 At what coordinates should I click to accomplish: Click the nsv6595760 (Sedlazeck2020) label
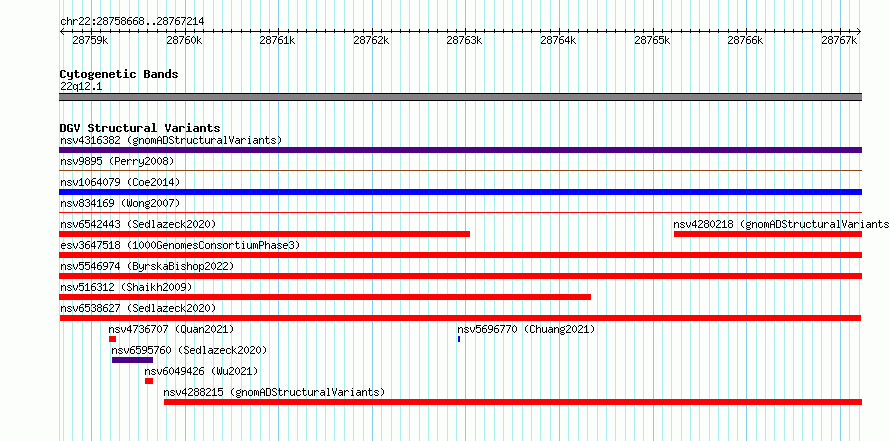[x=189, y=350]
